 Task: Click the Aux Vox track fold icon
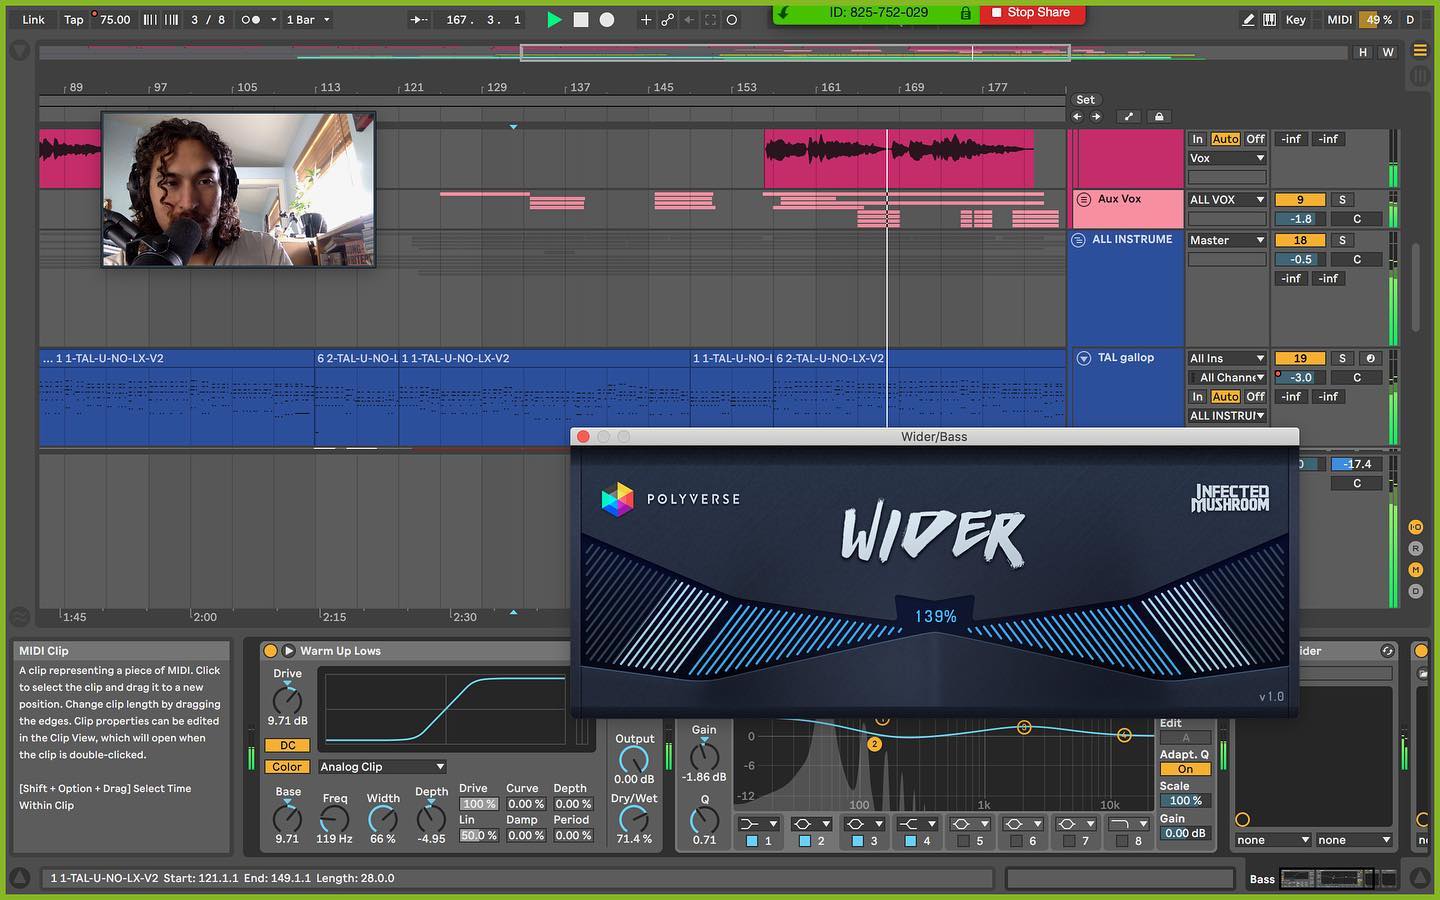tap(1083, 199)
